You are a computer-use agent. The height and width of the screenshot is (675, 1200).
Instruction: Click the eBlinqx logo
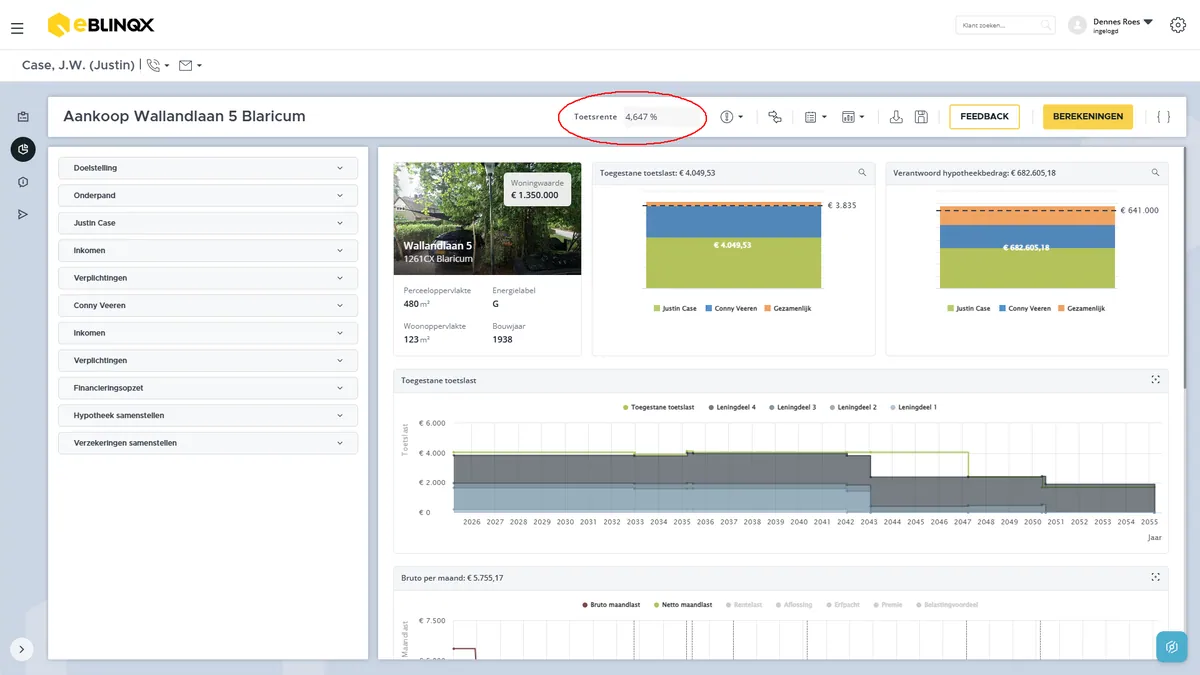(x=100, y=25)
